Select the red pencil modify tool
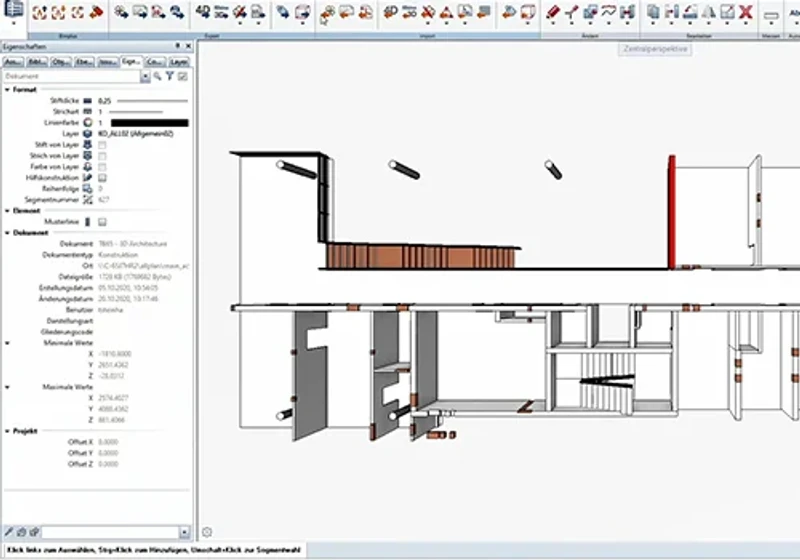800x560 pixels. coord(553,11)
